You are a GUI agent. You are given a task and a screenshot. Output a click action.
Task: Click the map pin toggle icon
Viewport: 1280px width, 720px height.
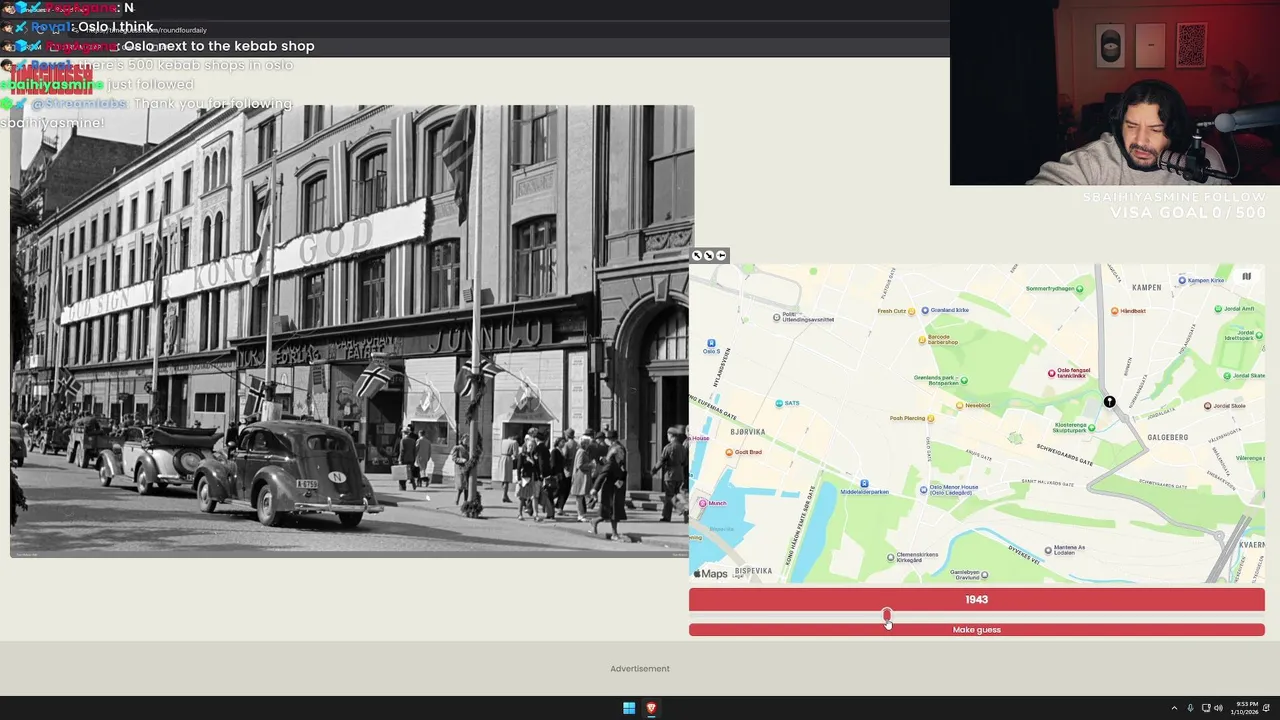coord(721,256)
